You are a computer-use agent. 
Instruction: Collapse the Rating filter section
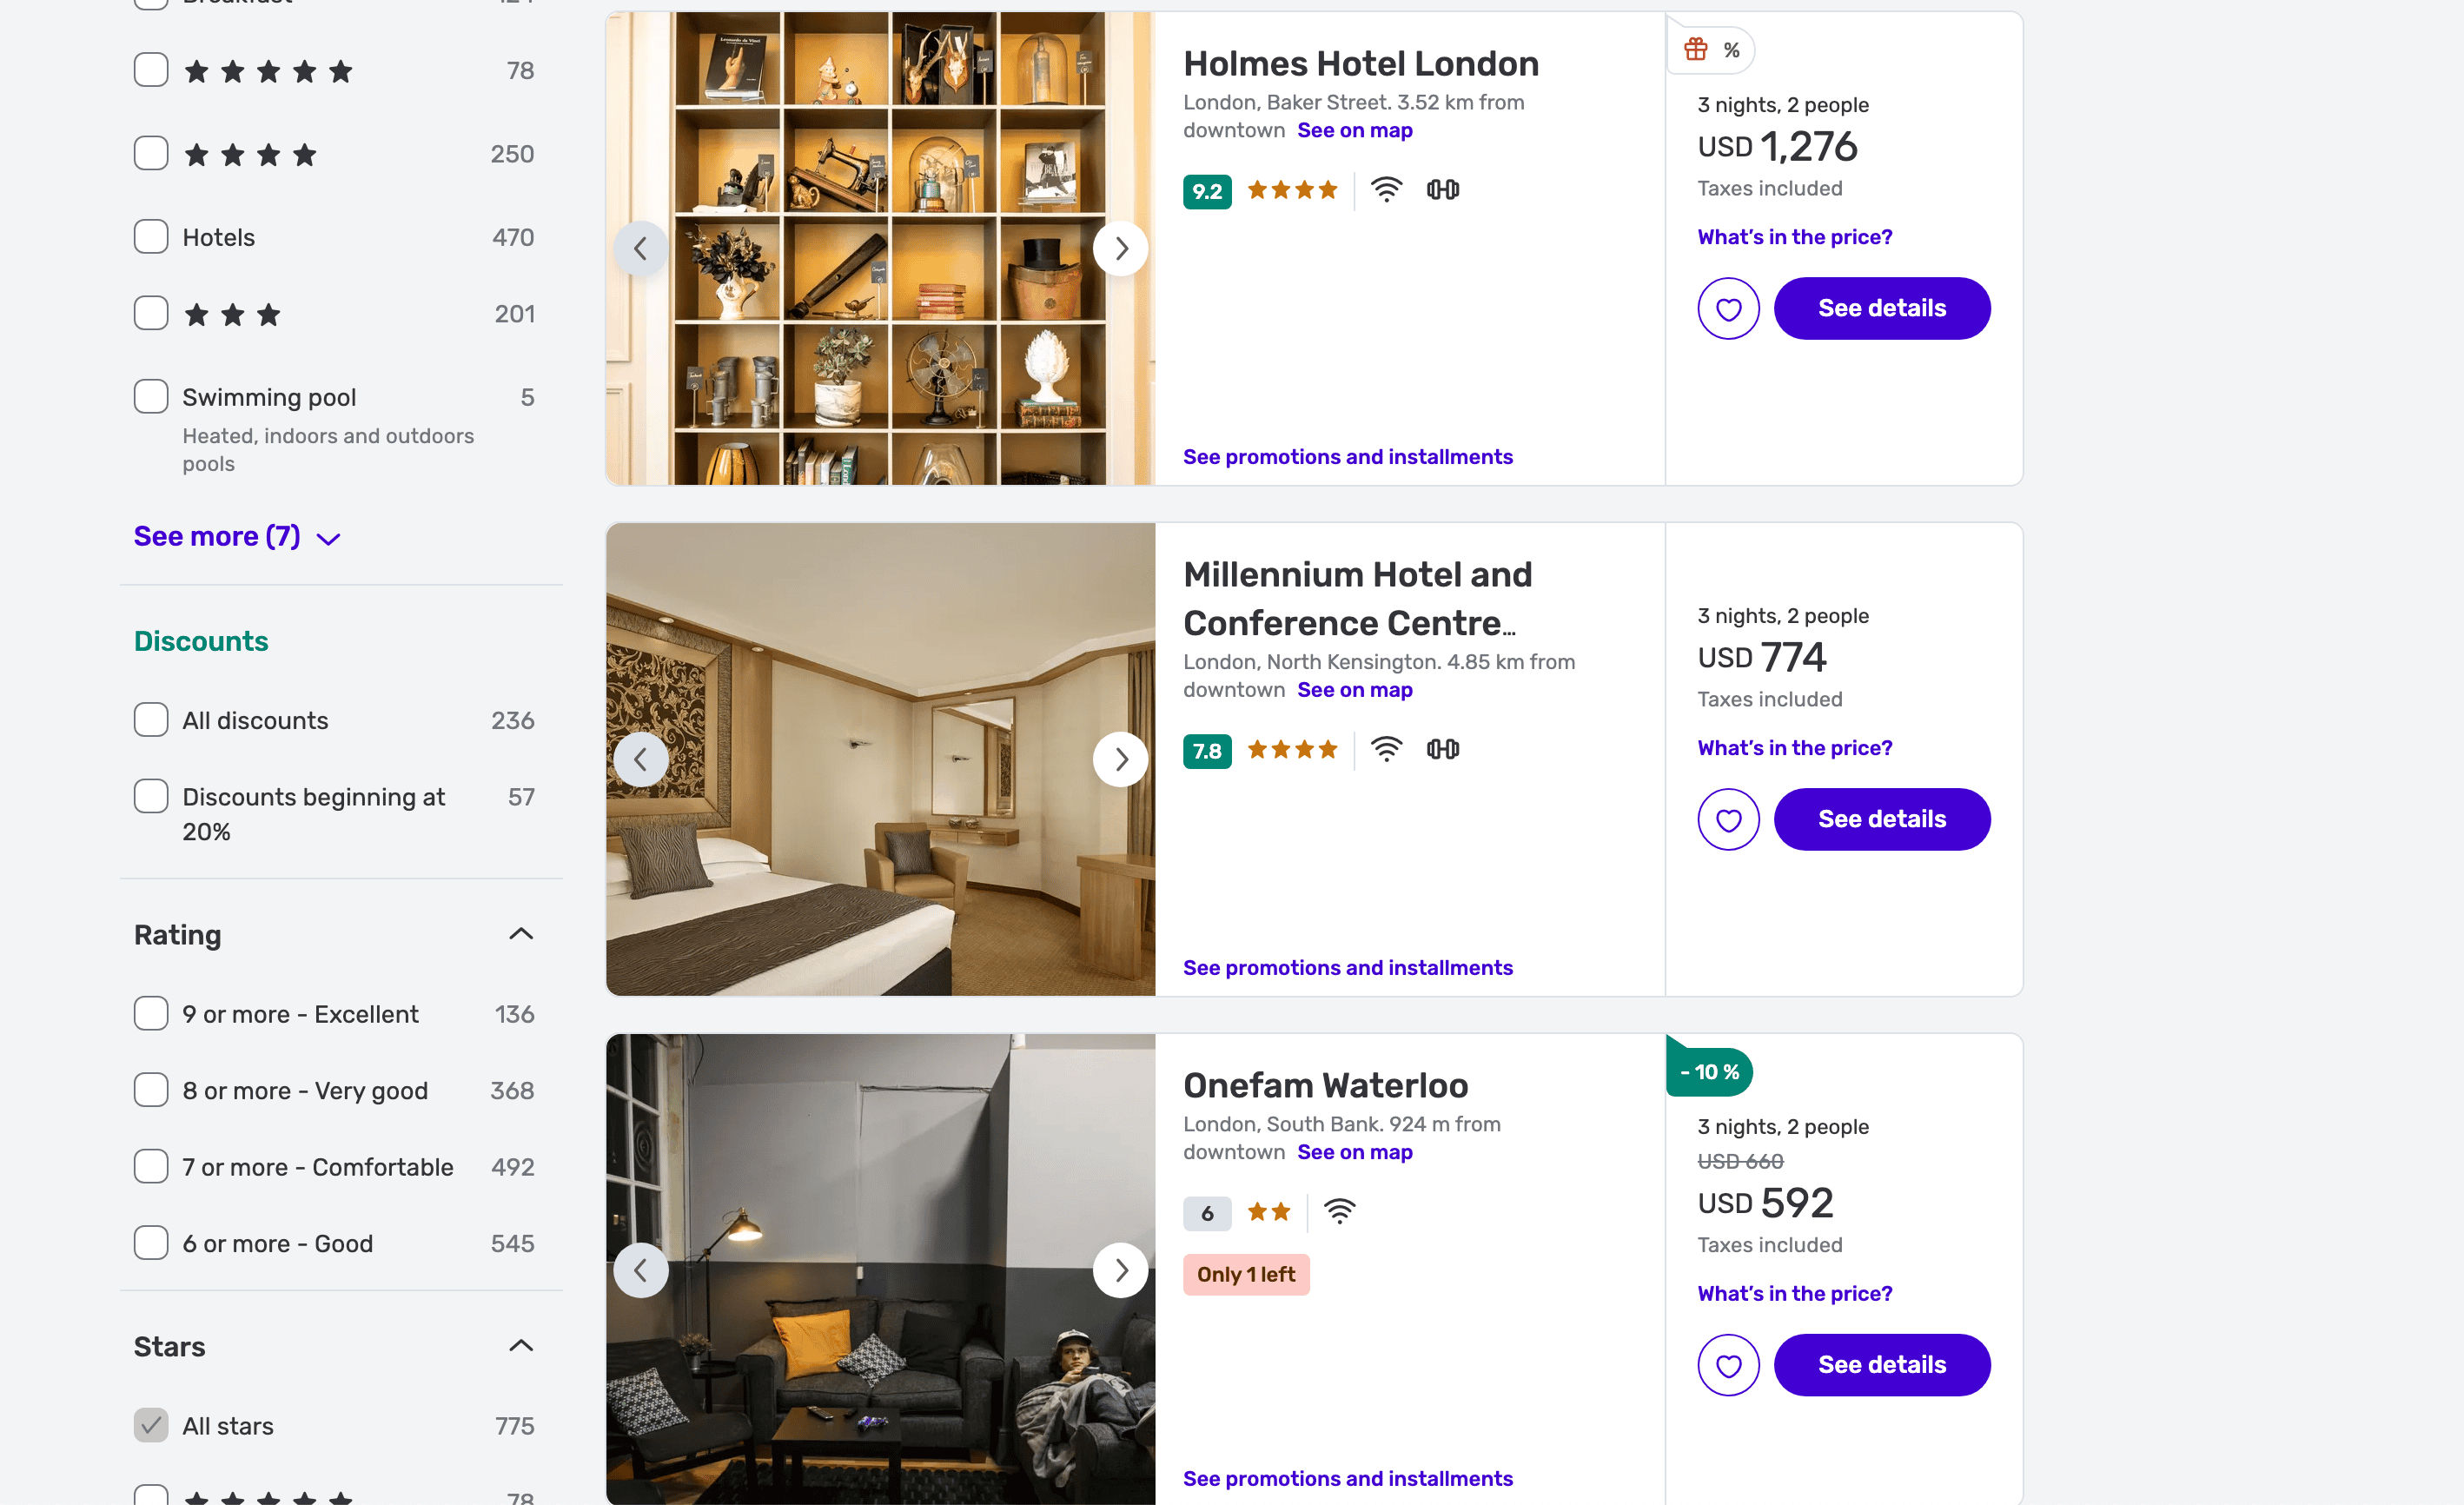pyautogui.click(x=520, y=934)
